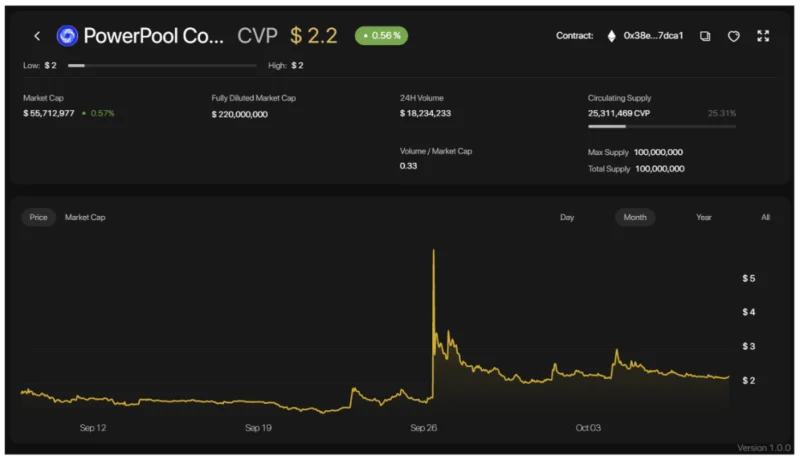Image resolution: width=800 pixels, height=460 pixels.
Task: Click the market cap value $55,712,977
Action: (x=48, y=113)
